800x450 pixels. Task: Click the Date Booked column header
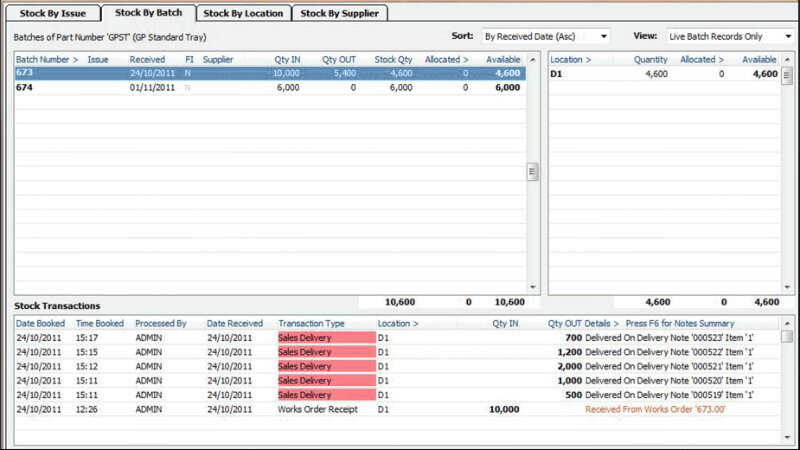41,324
